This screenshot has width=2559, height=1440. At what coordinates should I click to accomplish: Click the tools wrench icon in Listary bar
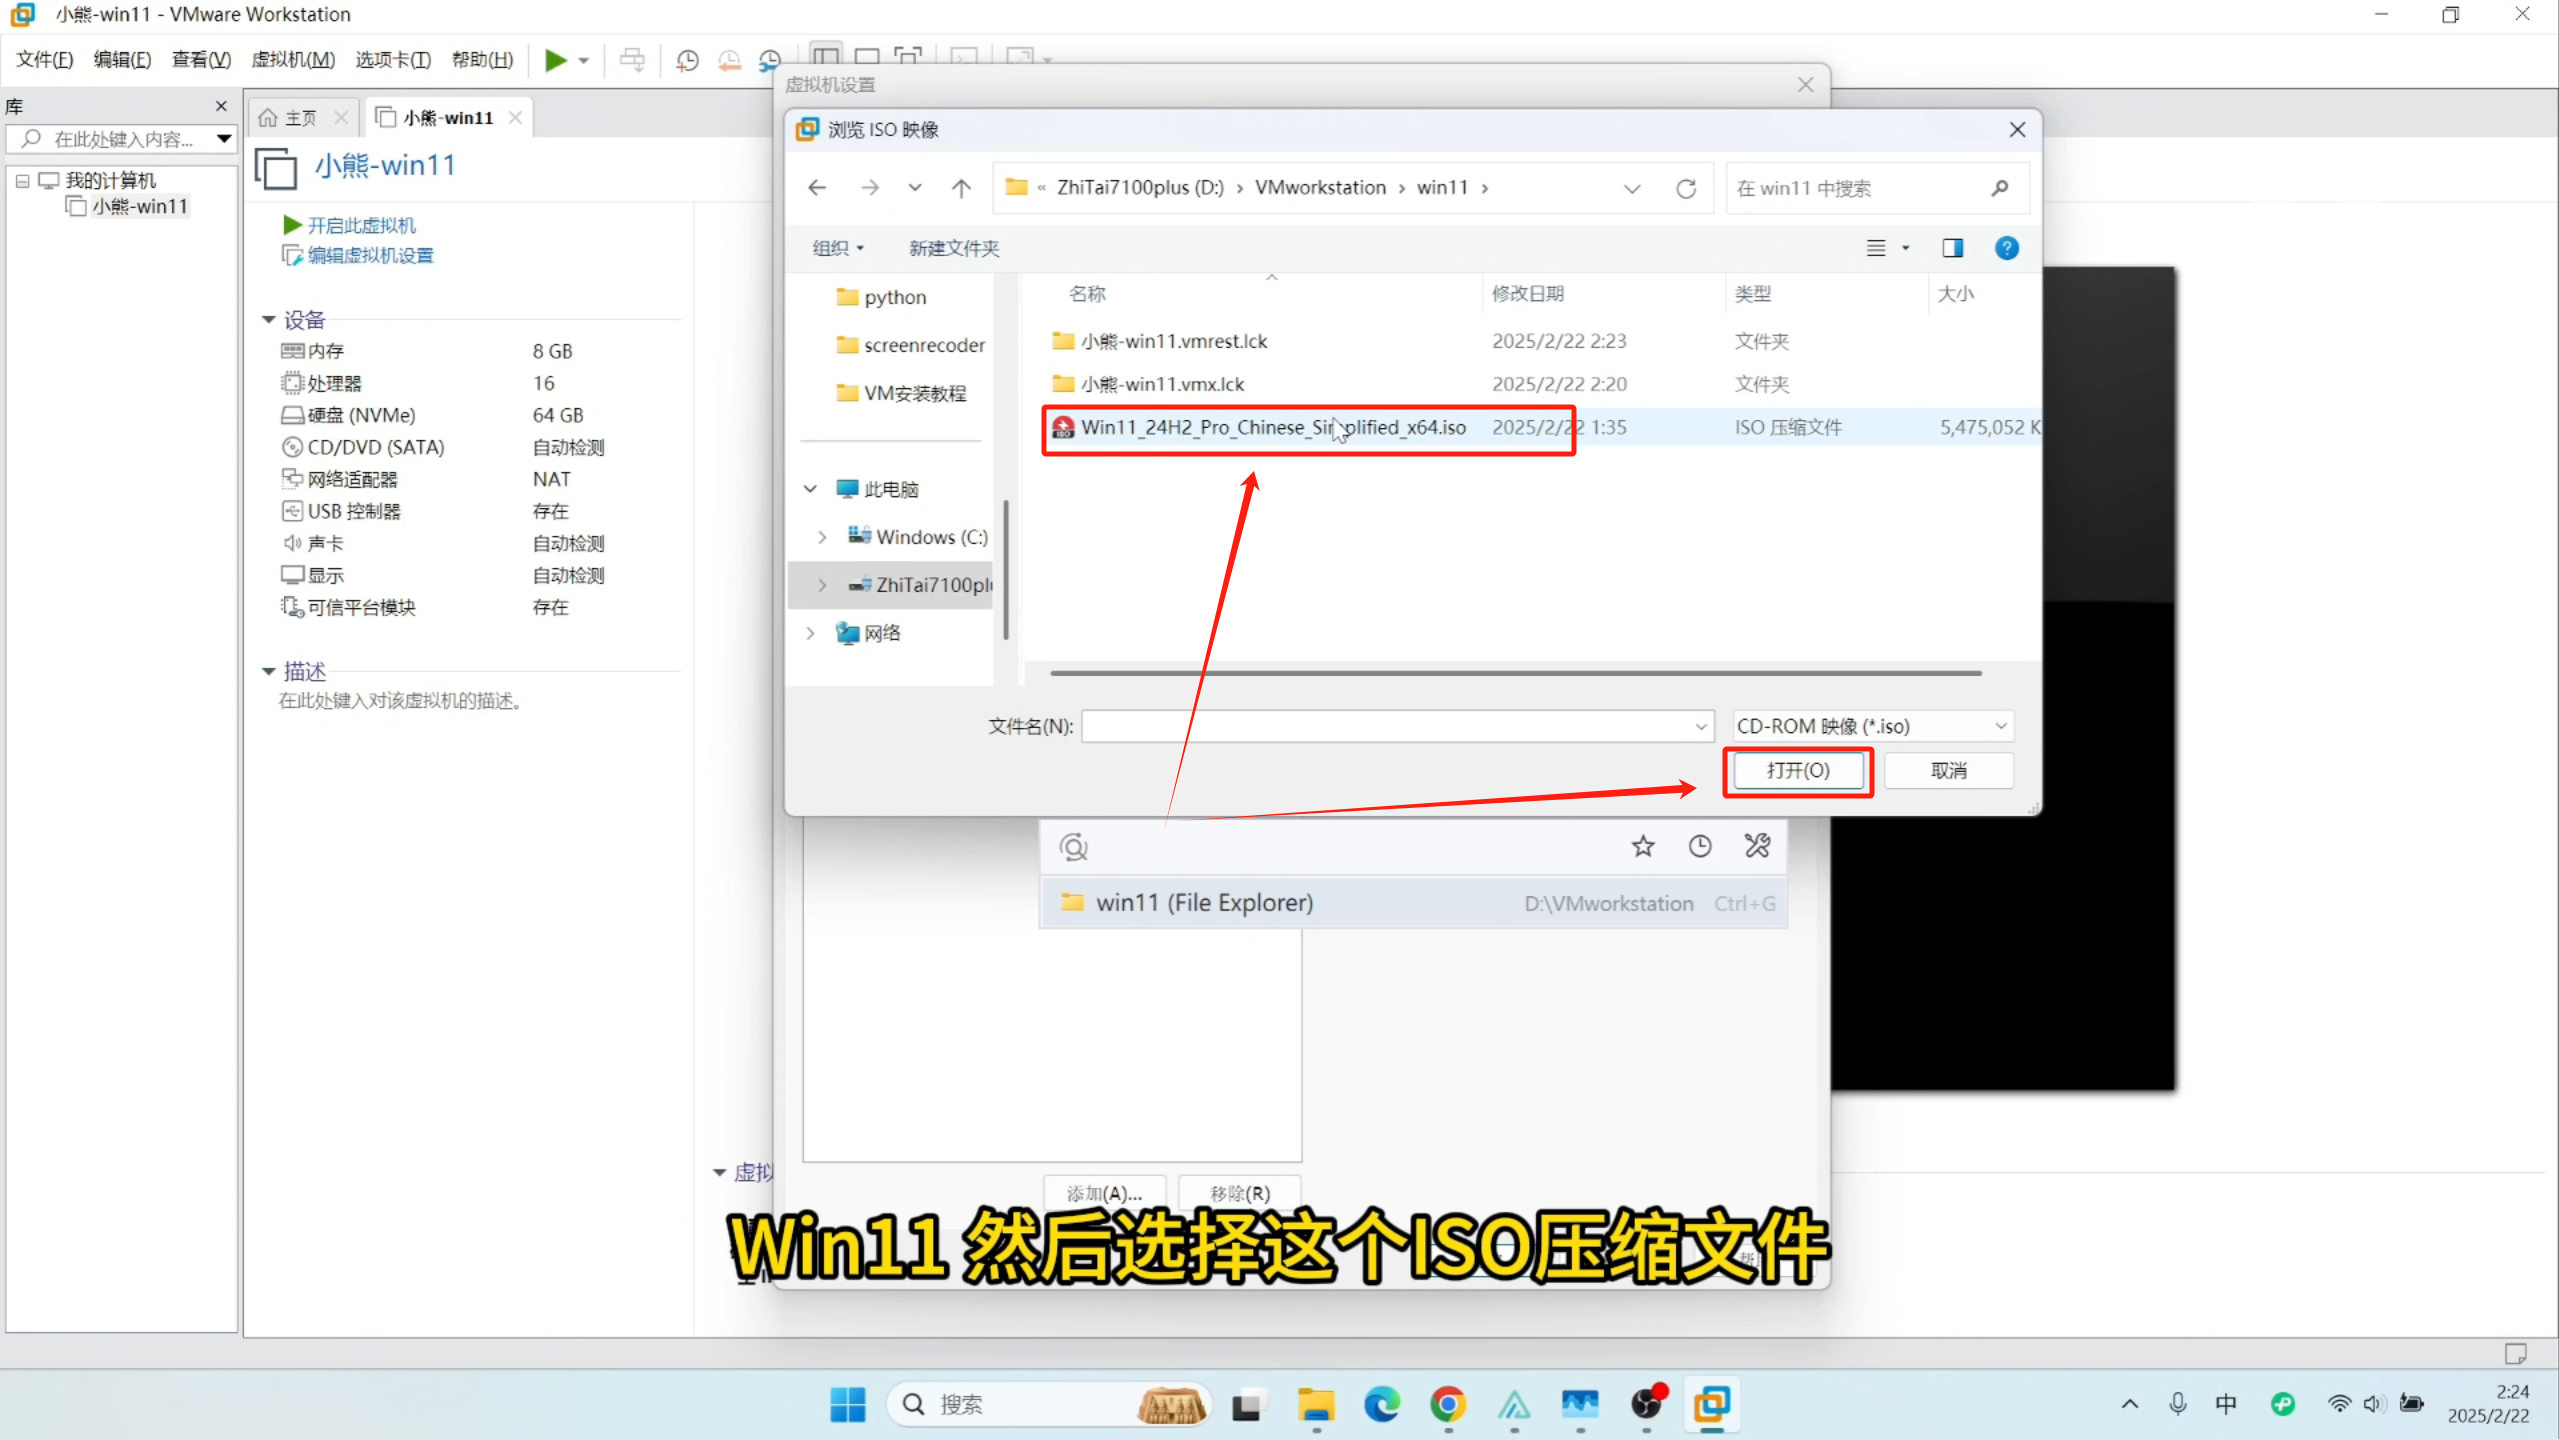[x=1757, y=847]
